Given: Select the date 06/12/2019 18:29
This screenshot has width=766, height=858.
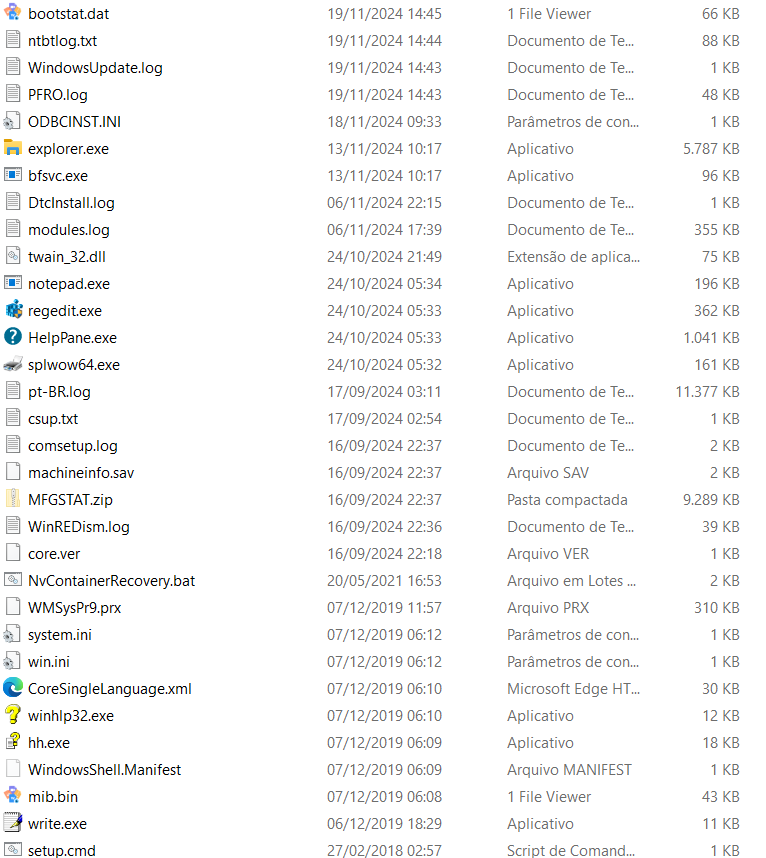Looking at the screenshot, I should click(x=384, y=824).
